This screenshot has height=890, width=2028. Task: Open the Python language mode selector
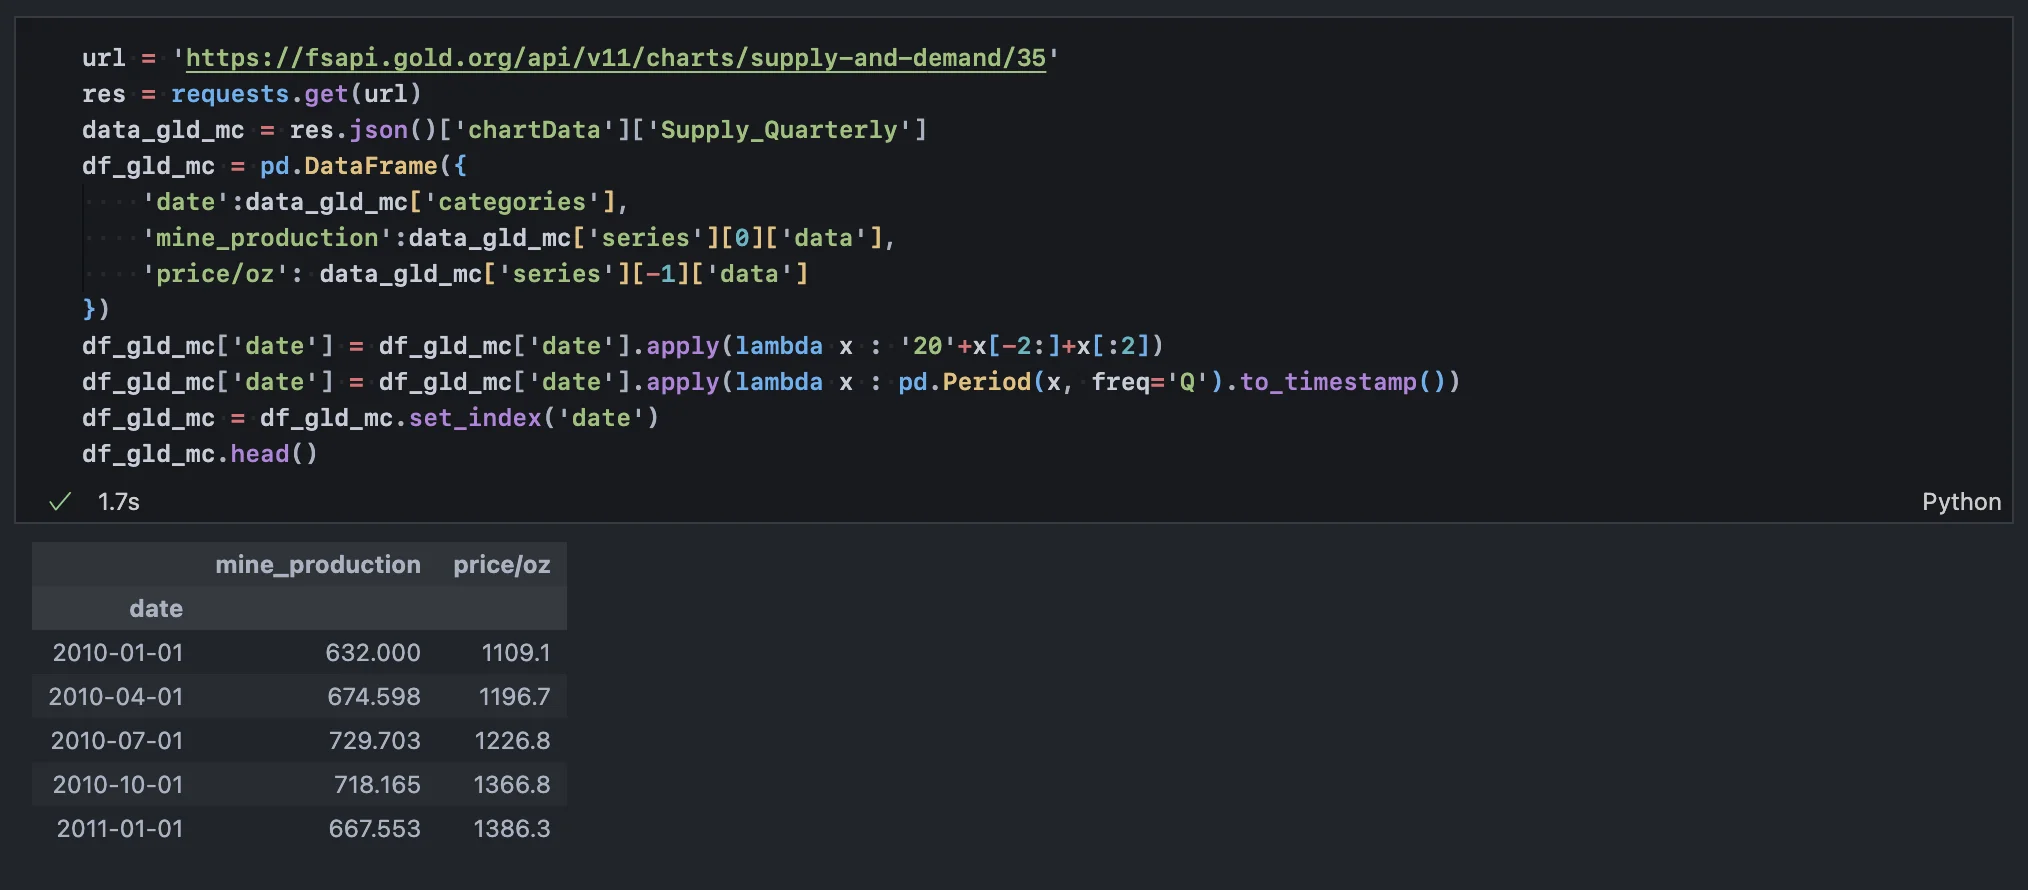click(1960, 502)
